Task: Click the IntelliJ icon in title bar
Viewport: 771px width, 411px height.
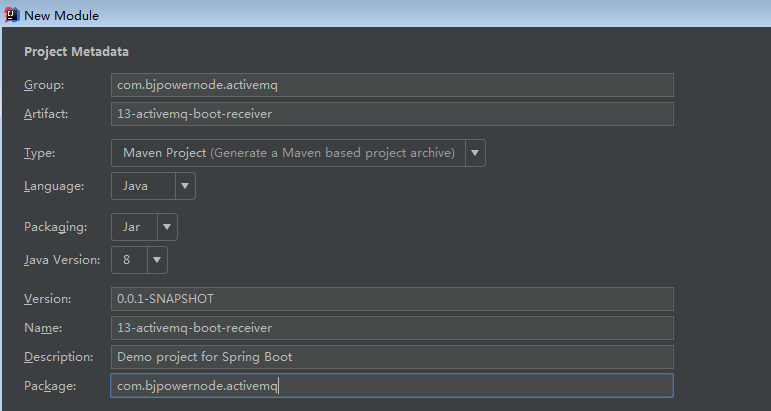Action: [11, 15]
